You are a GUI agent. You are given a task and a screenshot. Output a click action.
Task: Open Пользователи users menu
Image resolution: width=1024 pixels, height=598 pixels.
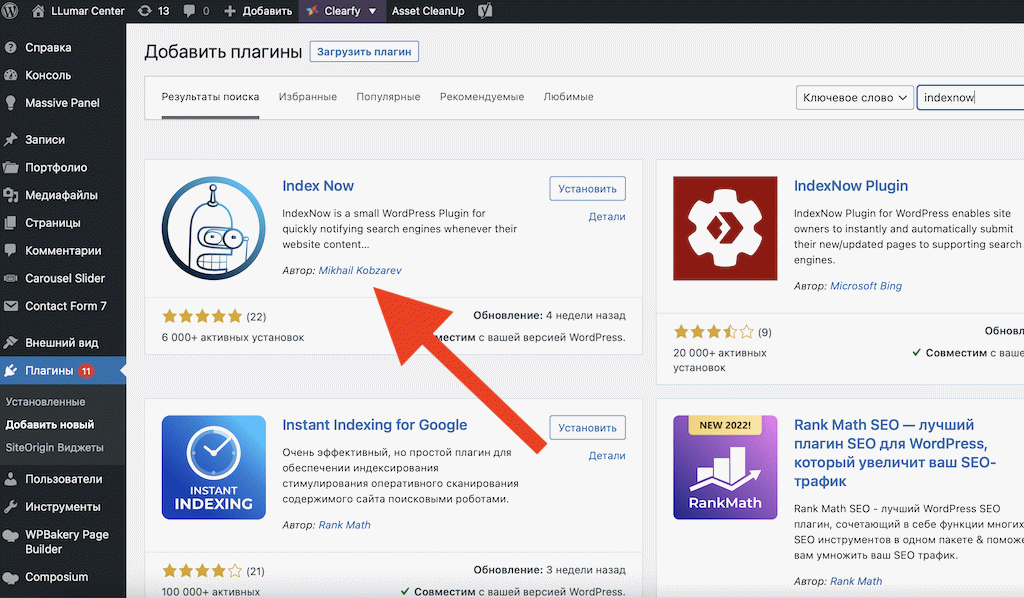[63, 479]
